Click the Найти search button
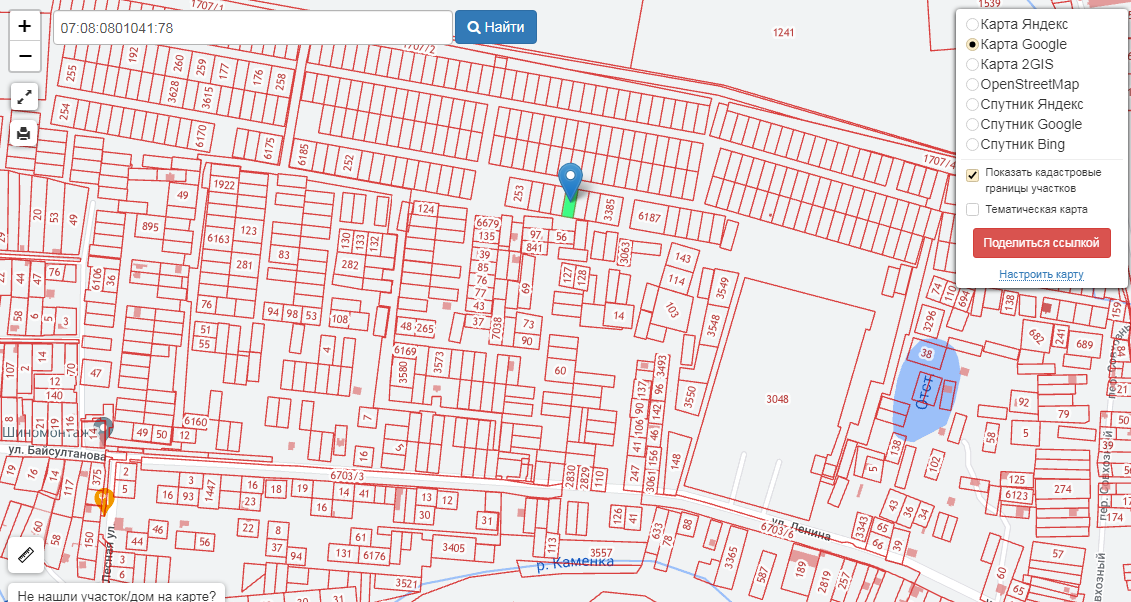Screen dimensions: 1131x602 click(x=496, y=27)
